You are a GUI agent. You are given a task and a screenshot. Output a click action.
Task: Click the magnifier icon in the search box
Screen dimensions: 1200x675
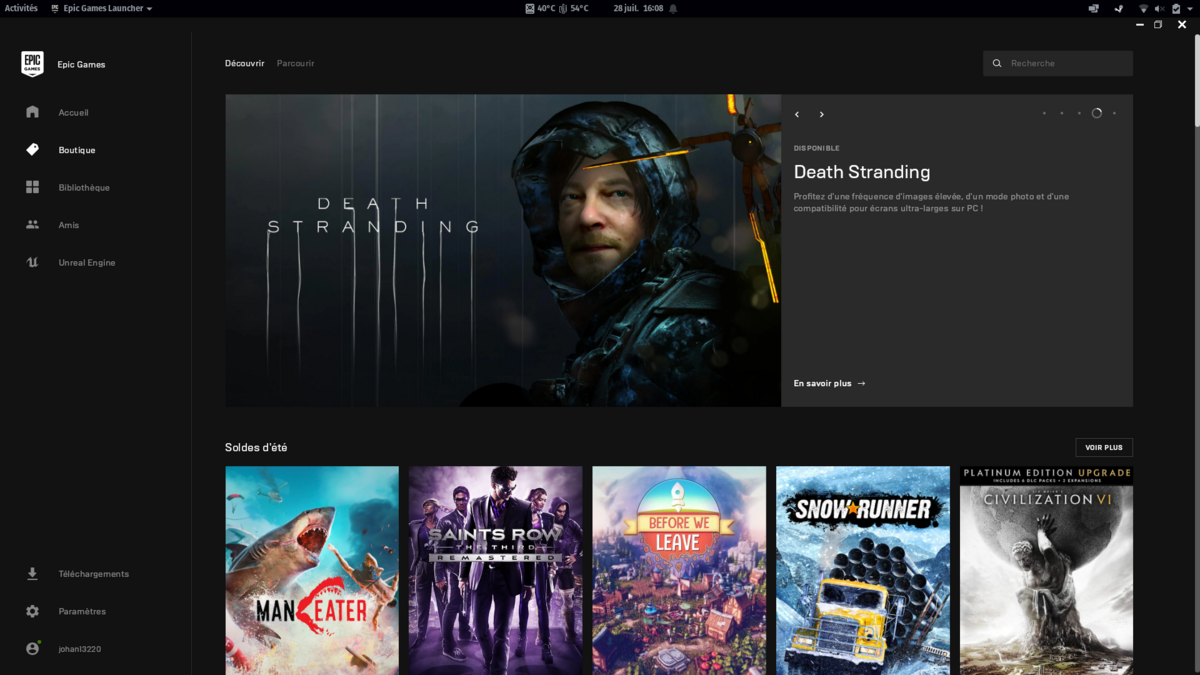tap(997, 63)
